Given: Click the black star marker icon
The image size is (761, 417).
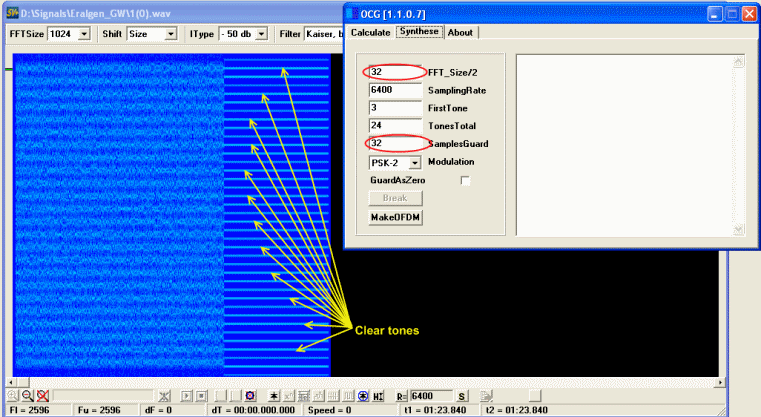Looking at the screenshot, I should pos(273,395).
